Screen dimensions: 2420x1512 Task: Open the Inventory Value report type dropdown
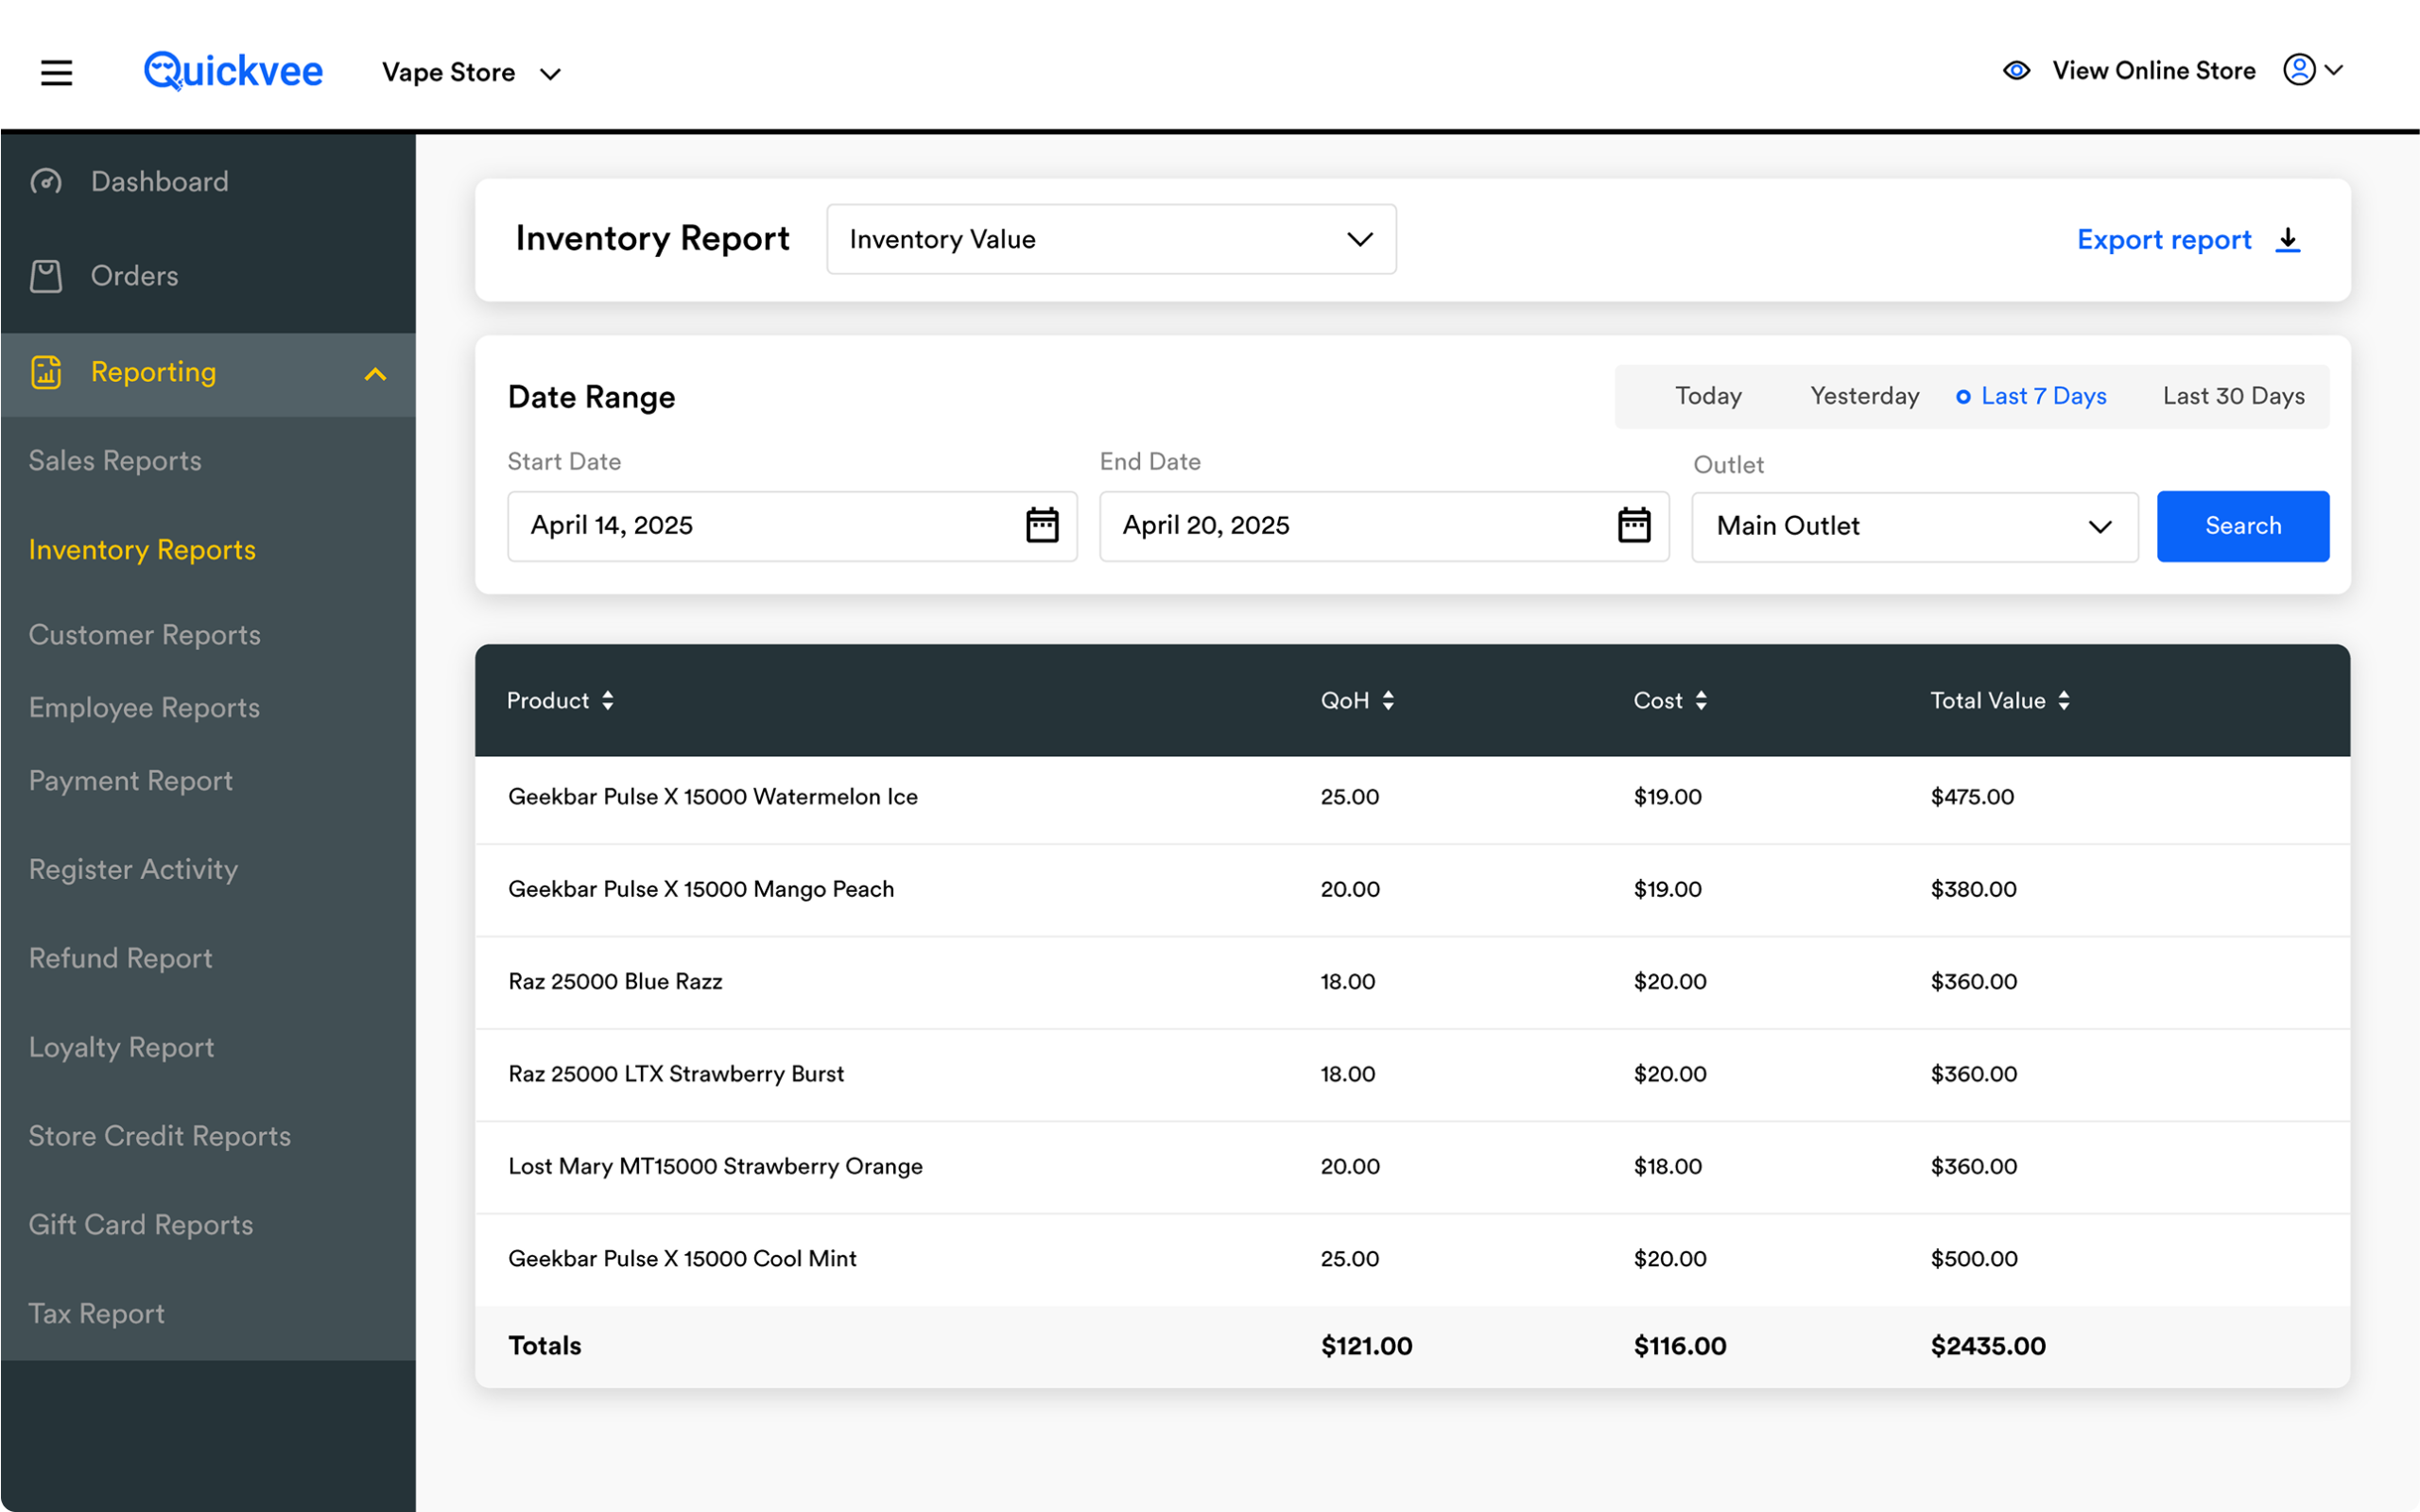pos(1110,240)
